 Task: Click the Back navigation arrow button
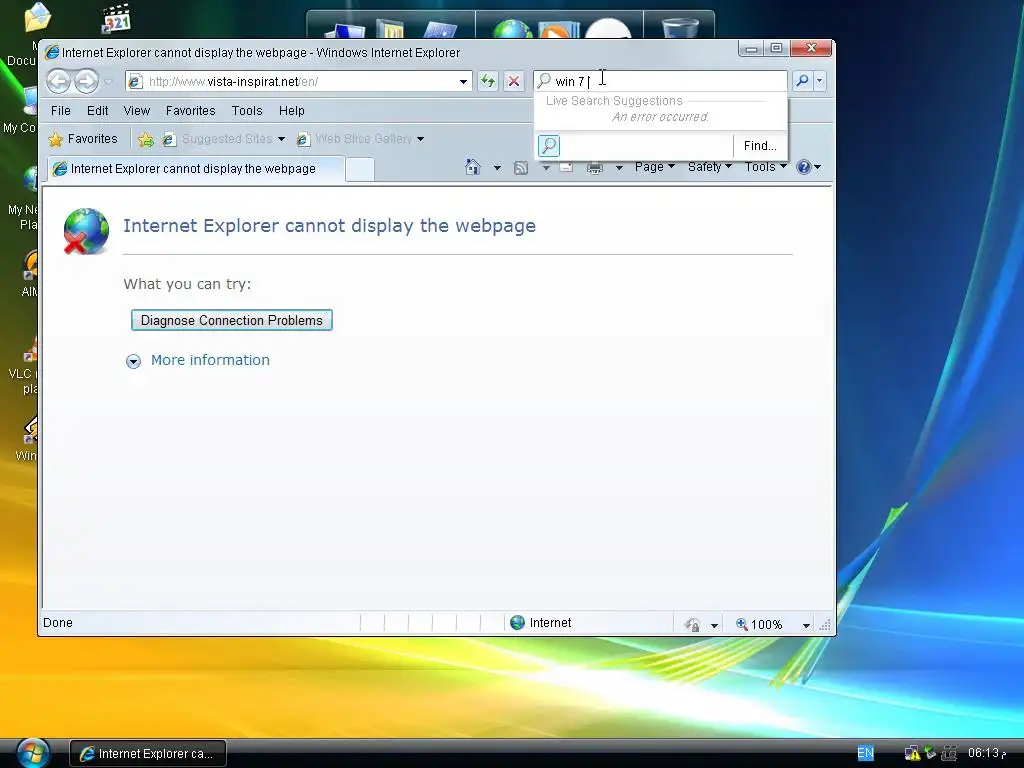tap(59, 82)
